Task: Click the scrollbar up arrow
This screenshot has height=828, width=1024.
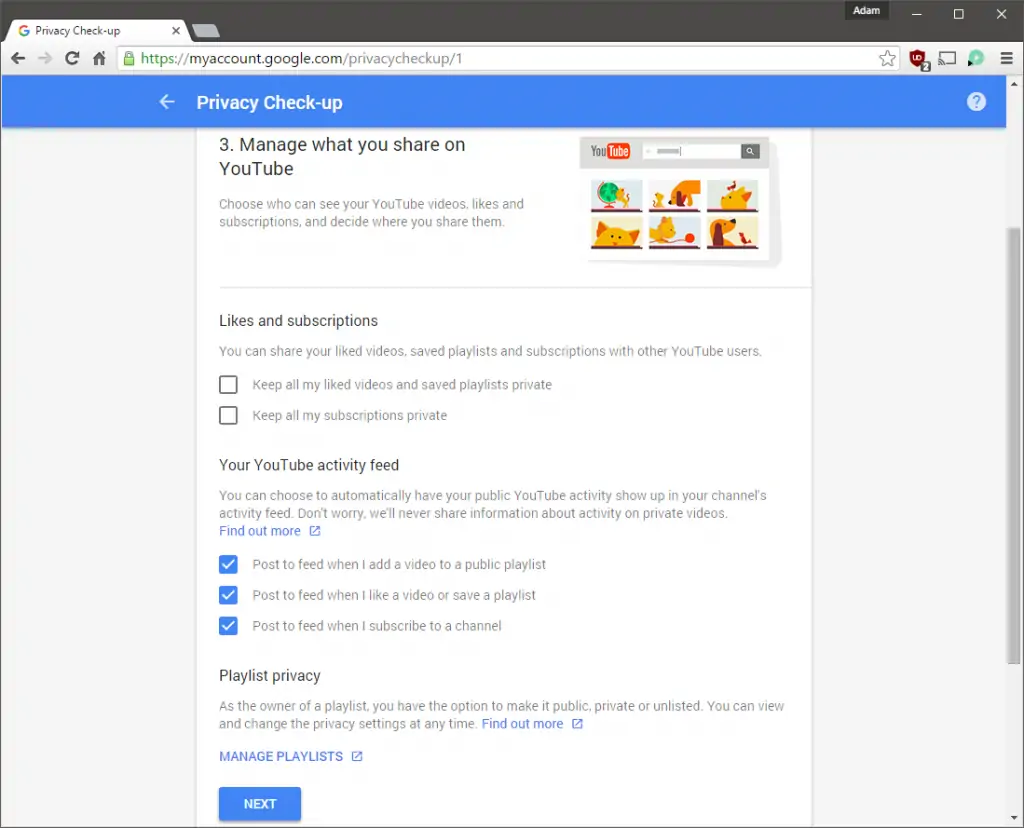Action: [1014, 84]
